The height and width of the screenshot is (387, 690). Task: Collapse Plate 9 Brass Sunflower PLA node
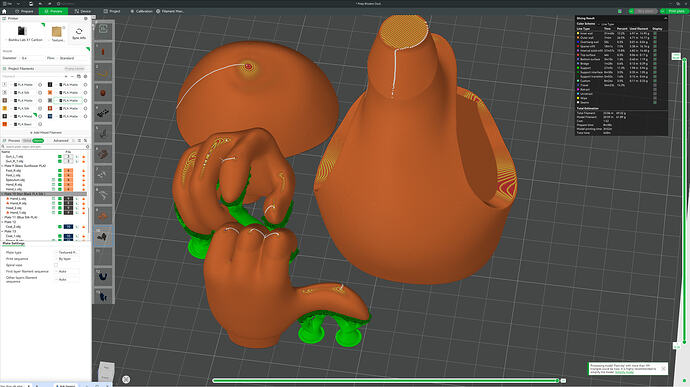coord(3,166)
